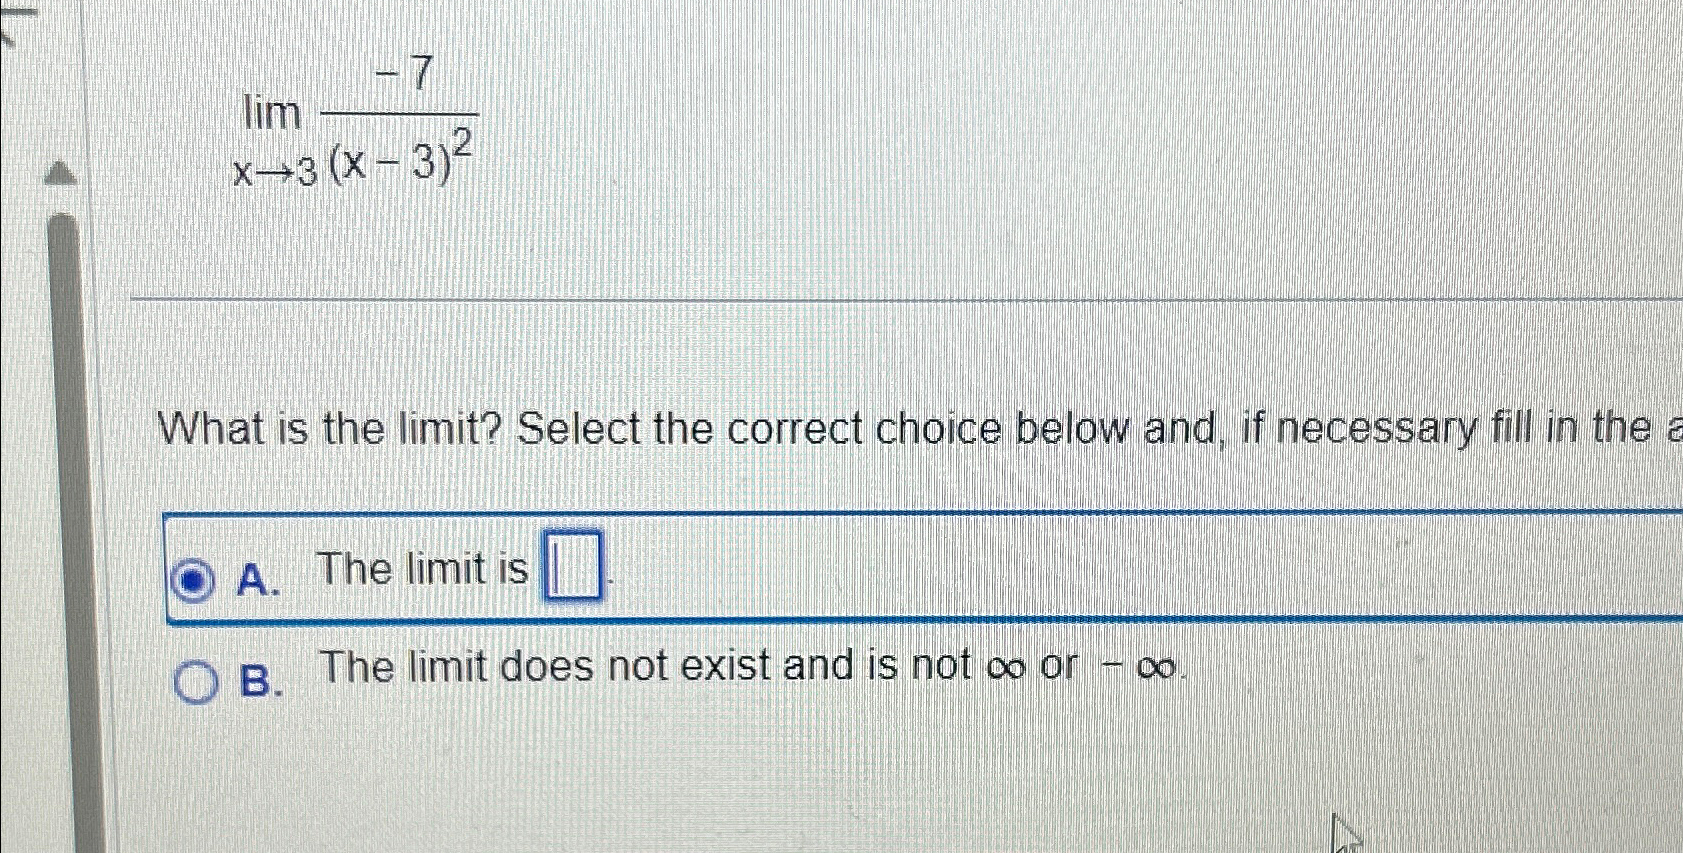Click the horizontal divider below the expression
This screenshot has width=1683, height=853.
[800, 297]
